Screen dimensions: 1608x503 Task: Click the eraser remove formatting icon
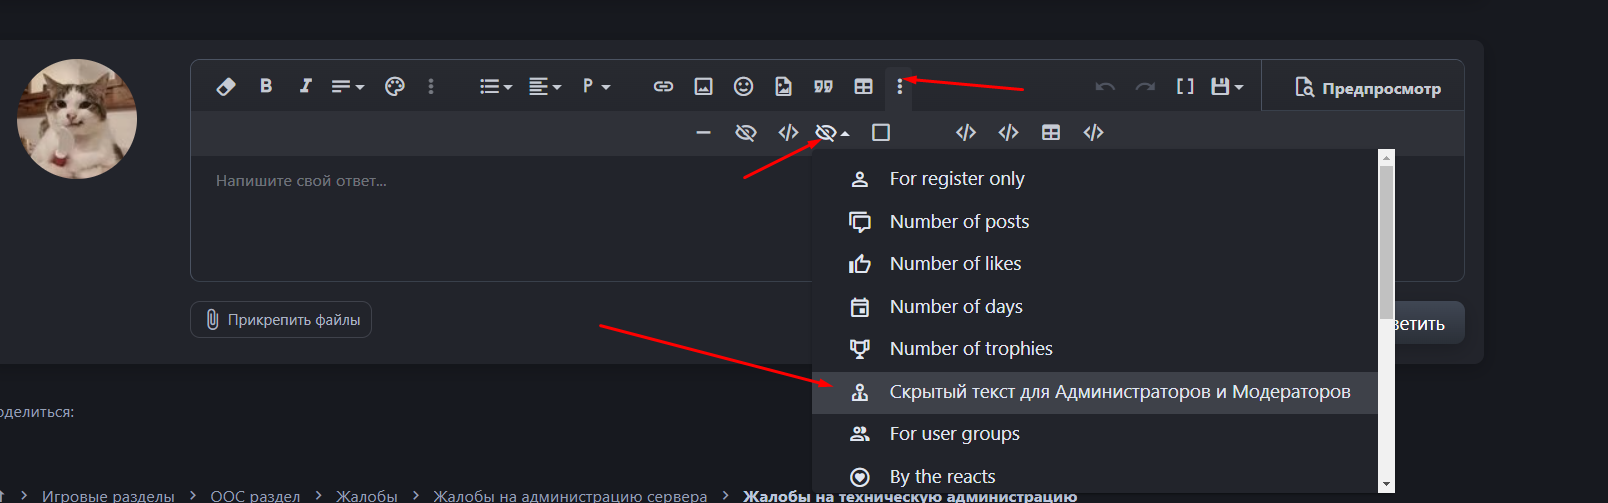[226, 87]
